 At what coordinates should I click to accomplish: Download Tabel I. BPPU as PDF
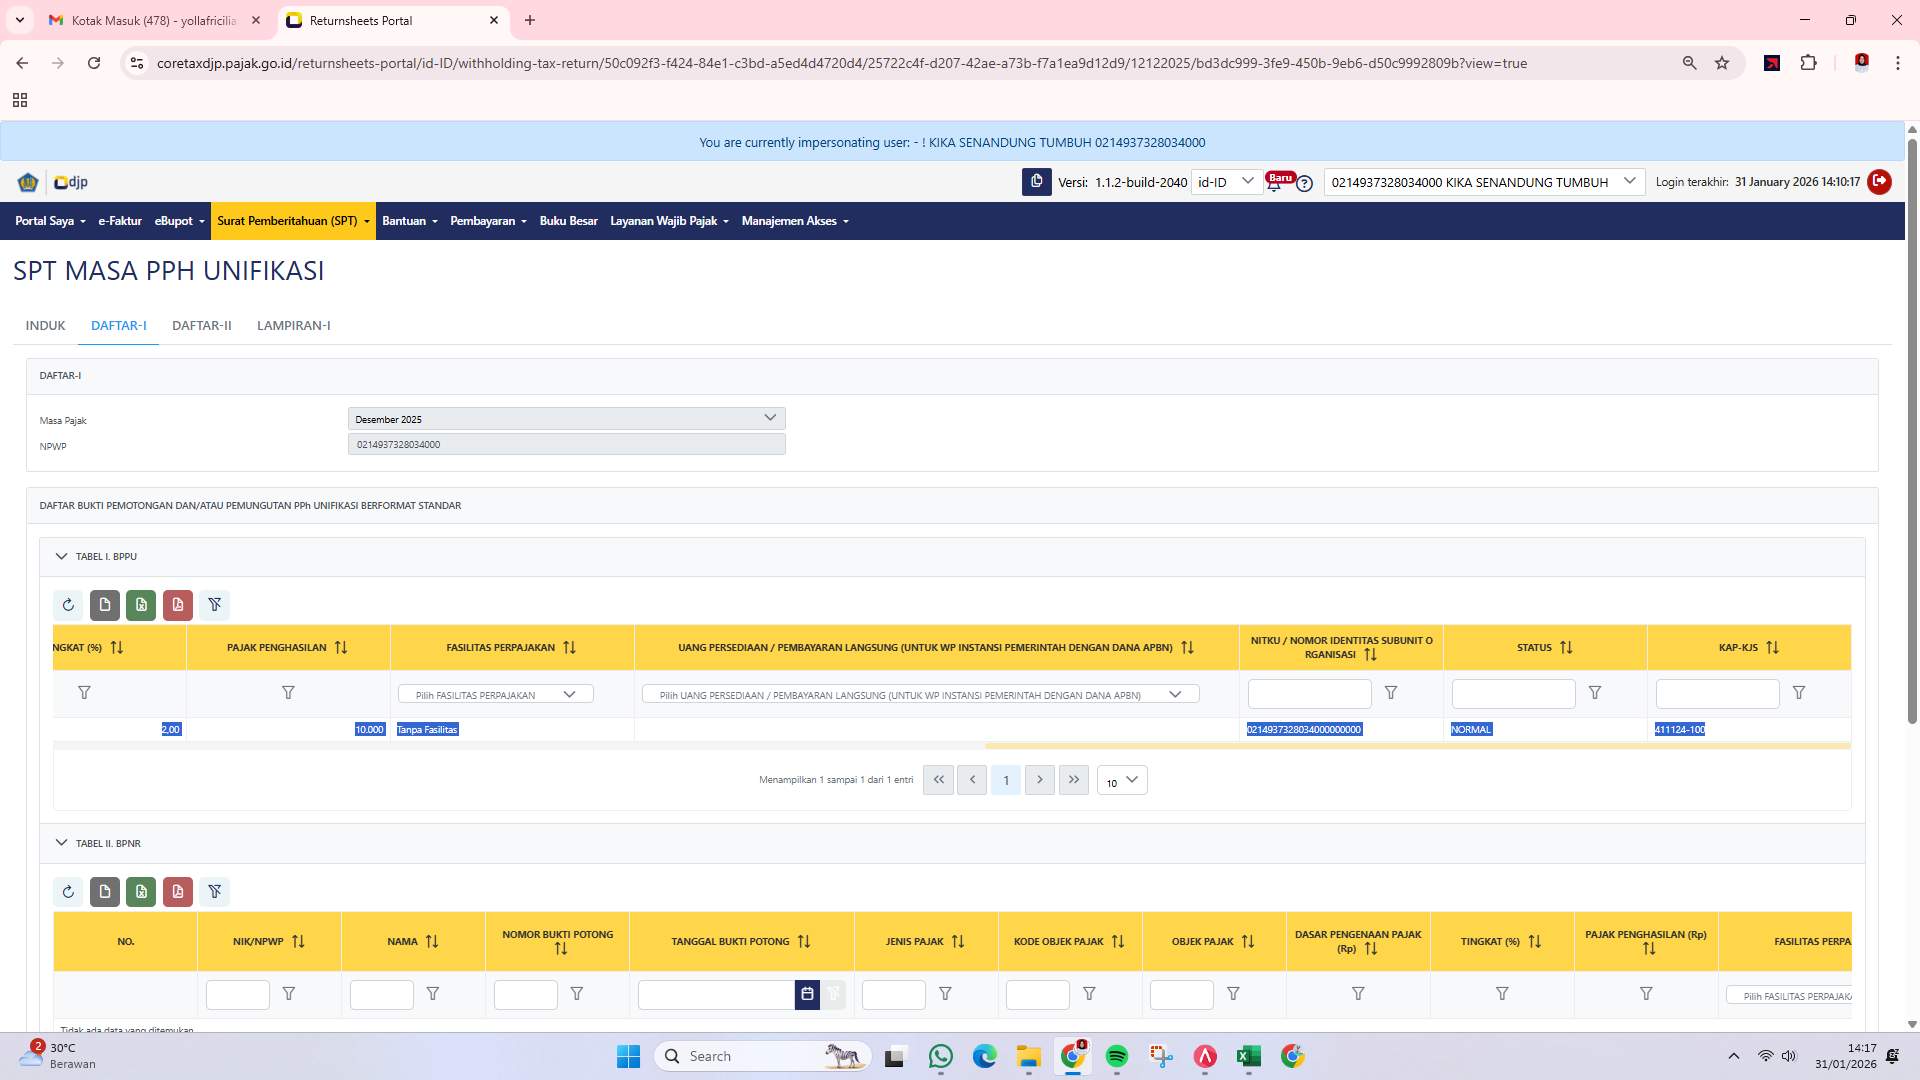(x=178, y=605)
